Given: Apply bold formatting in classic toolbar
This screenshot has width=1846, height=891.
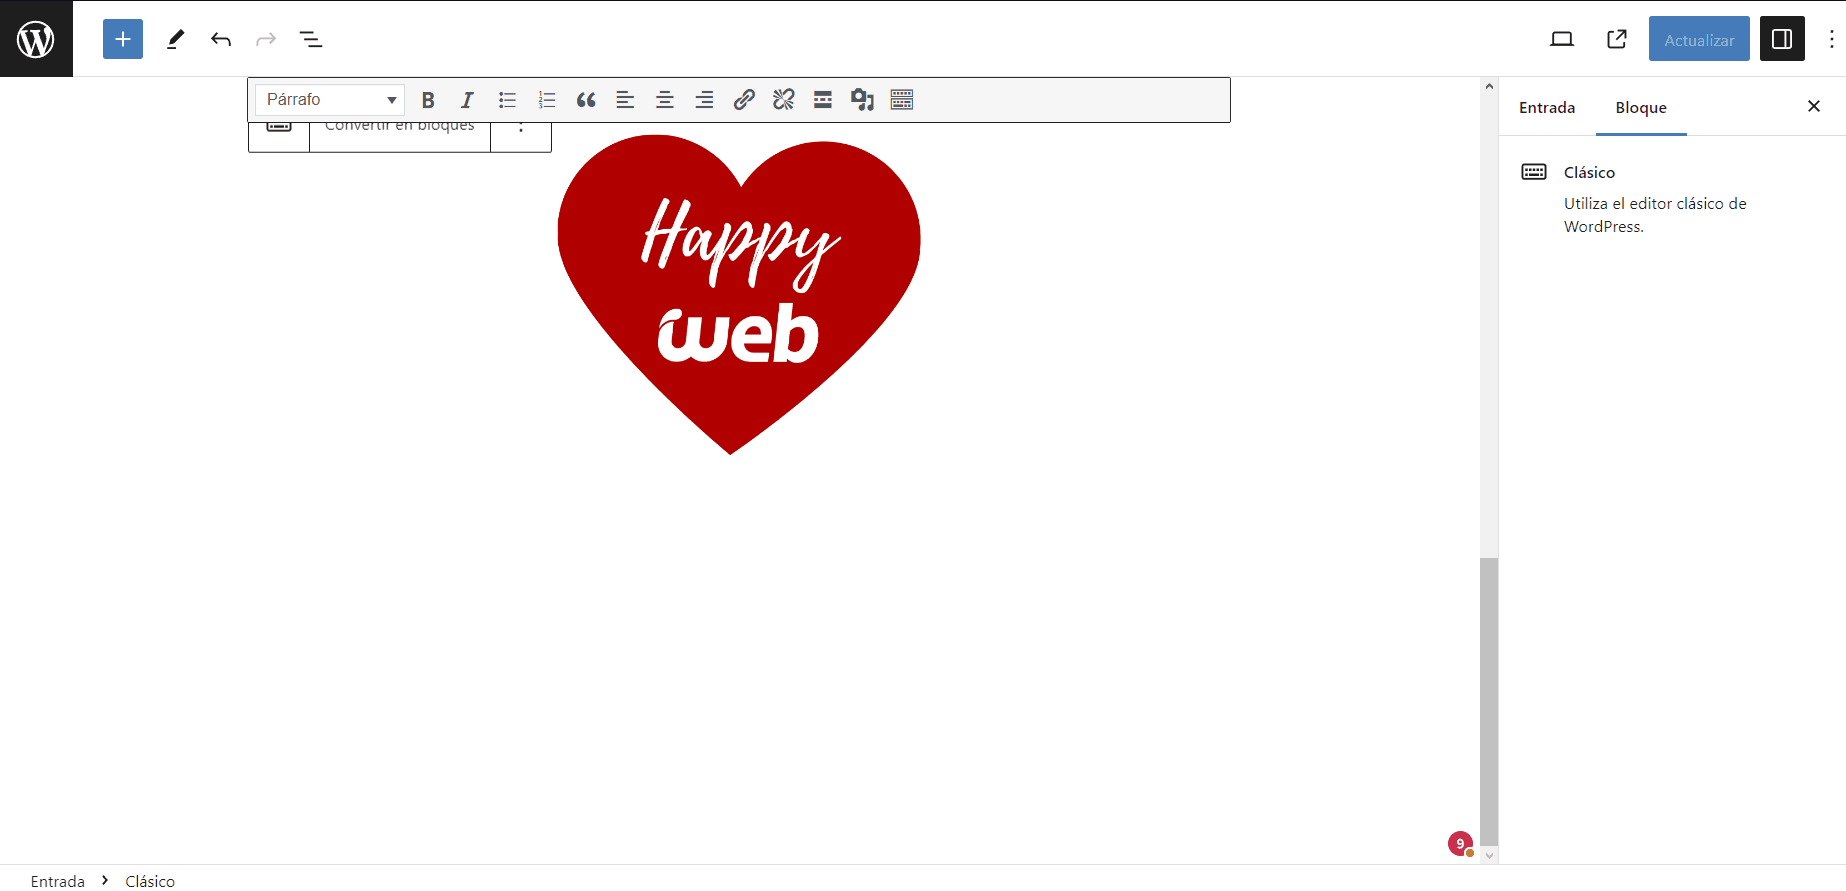Looking at the screenshot, I should coord(428,100).
